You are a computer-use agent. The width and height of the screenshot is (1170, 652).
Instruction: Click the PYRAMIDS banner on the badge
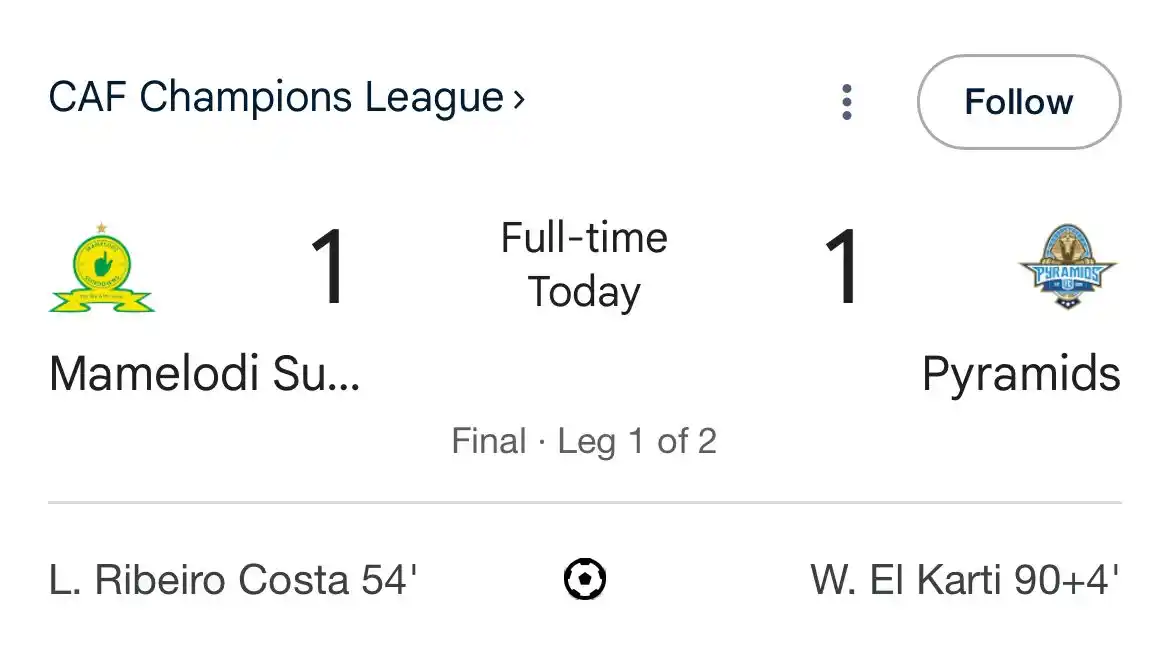(1067, 274)
